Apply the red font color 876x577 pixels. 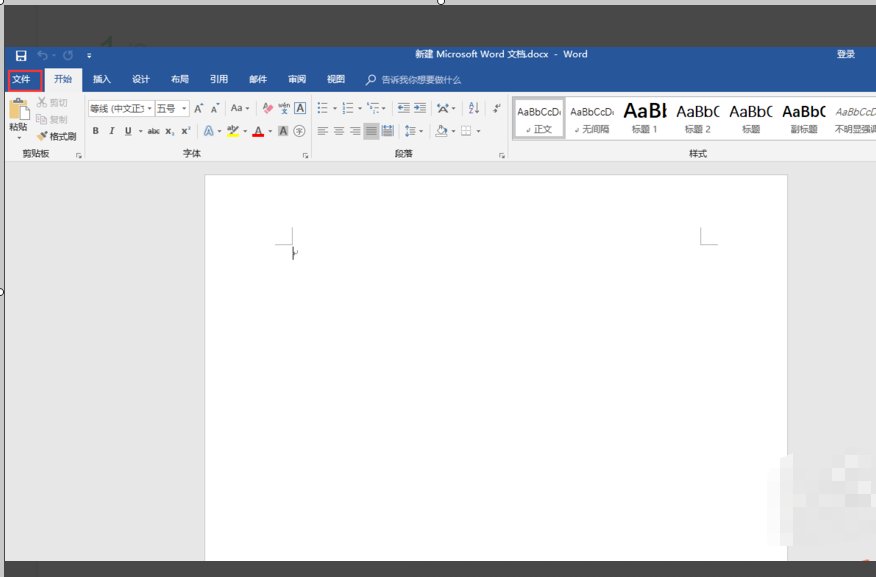[257, 131]
